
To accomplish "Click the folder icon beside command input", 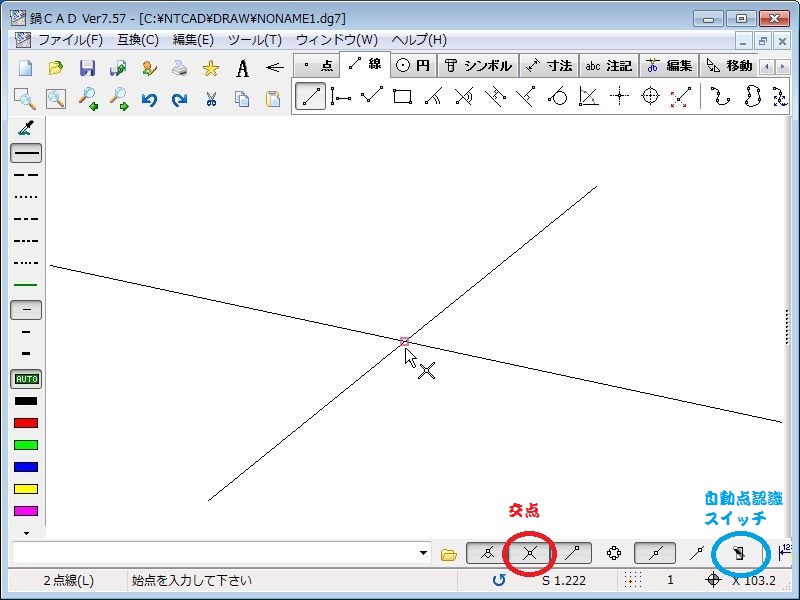I will 448,554.
